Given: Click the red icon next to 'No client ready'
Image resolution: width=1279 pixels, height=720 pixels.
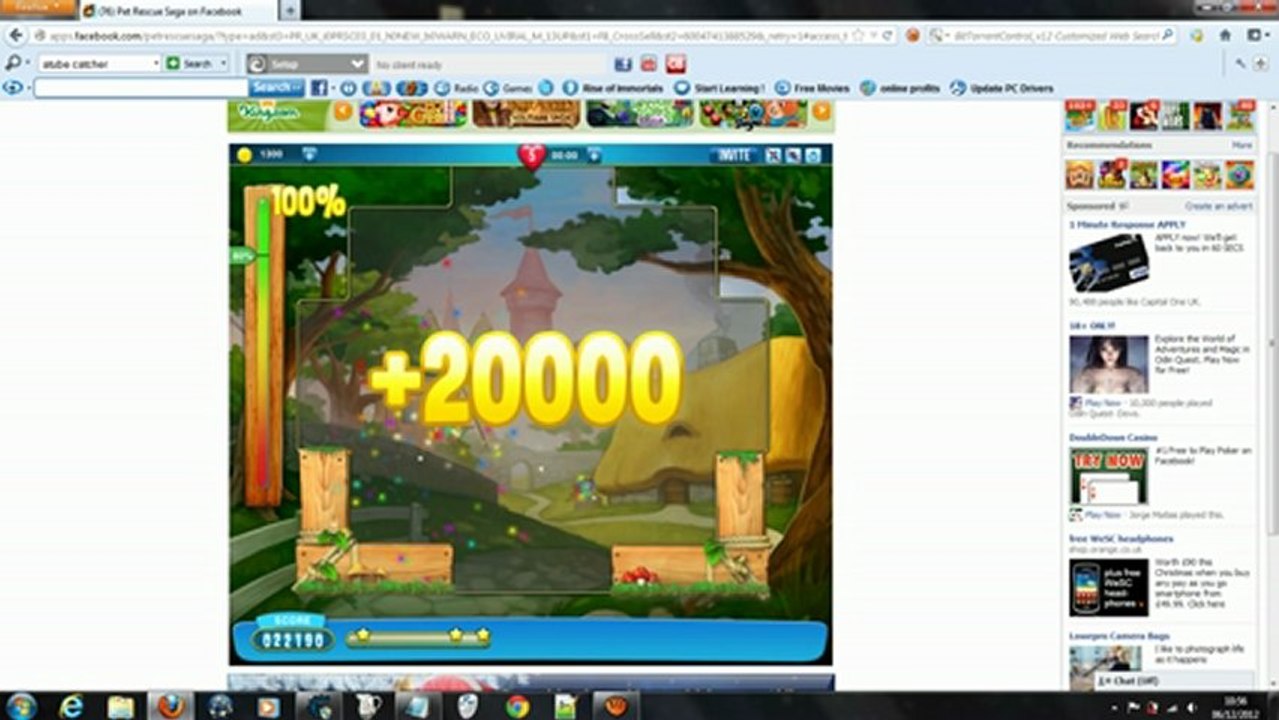Looking at the screenshot, I should (676, 63).
